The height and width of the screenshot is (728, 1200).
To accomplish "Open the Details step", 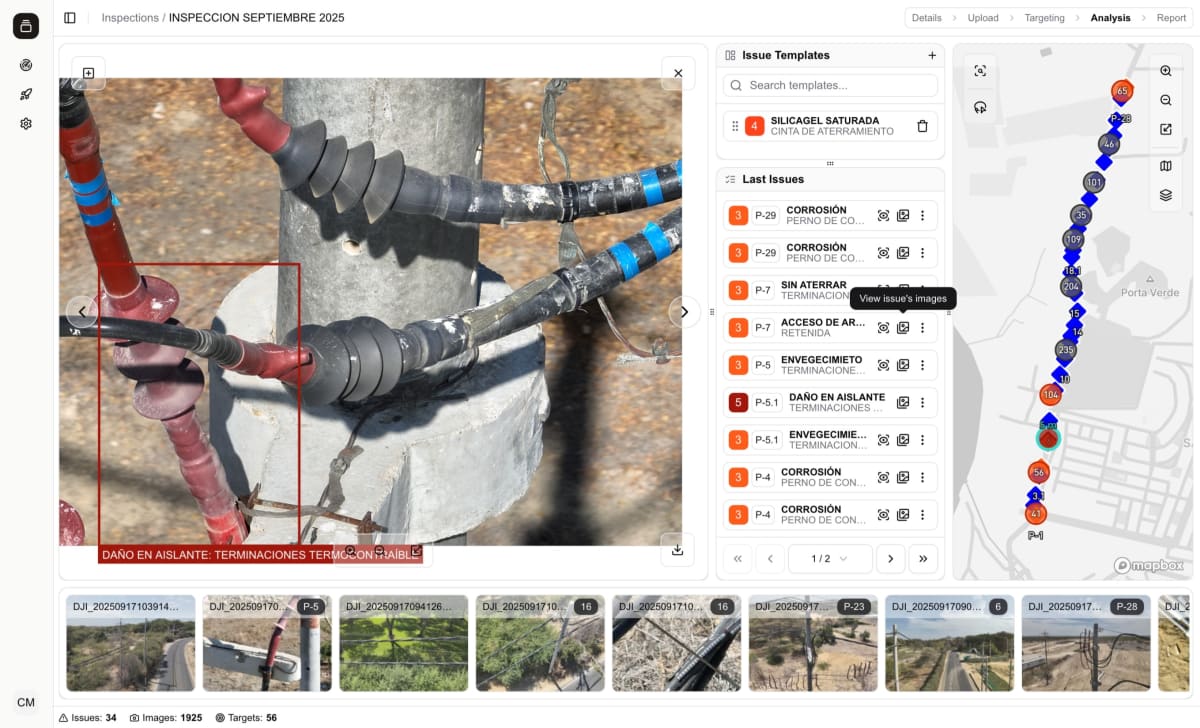I will tap(926, 18).
